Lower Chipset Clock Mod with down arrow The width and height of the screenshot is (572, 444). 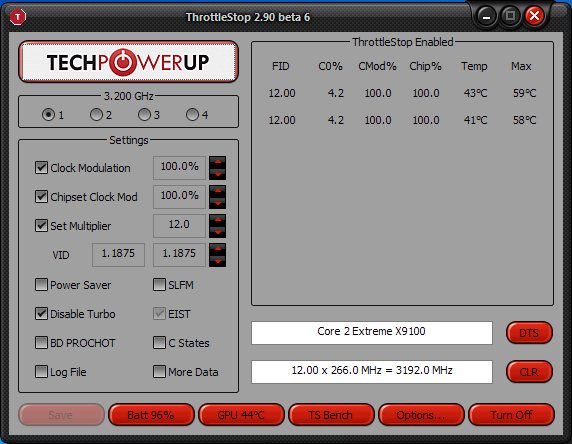tap(217, 203)
